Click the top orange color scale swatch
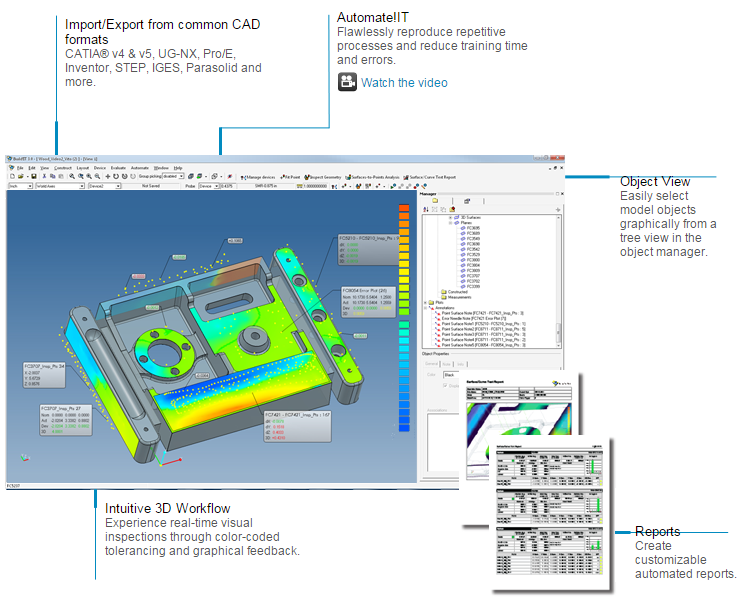The width and height of the screenshot is (739, 601). click(x=404, y=208)
